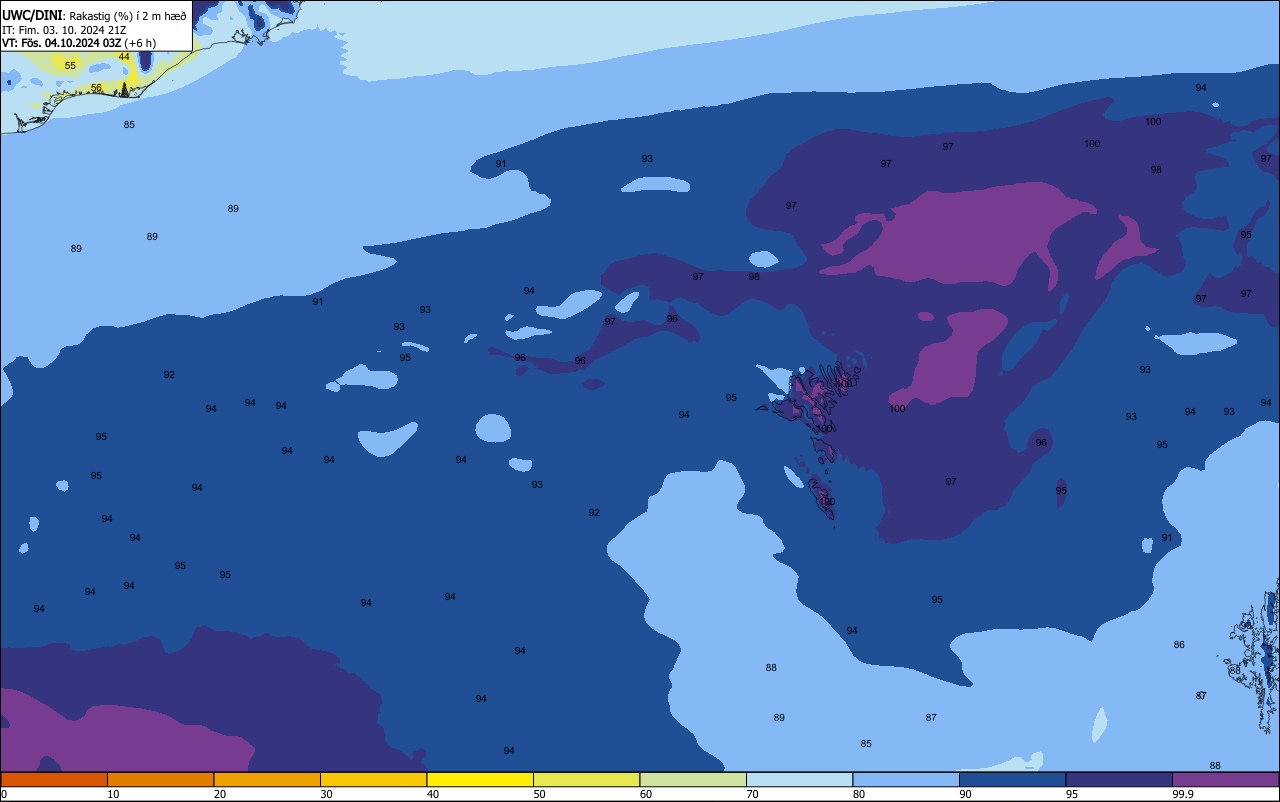Click the '40' tick label on legend

[433, 794]
